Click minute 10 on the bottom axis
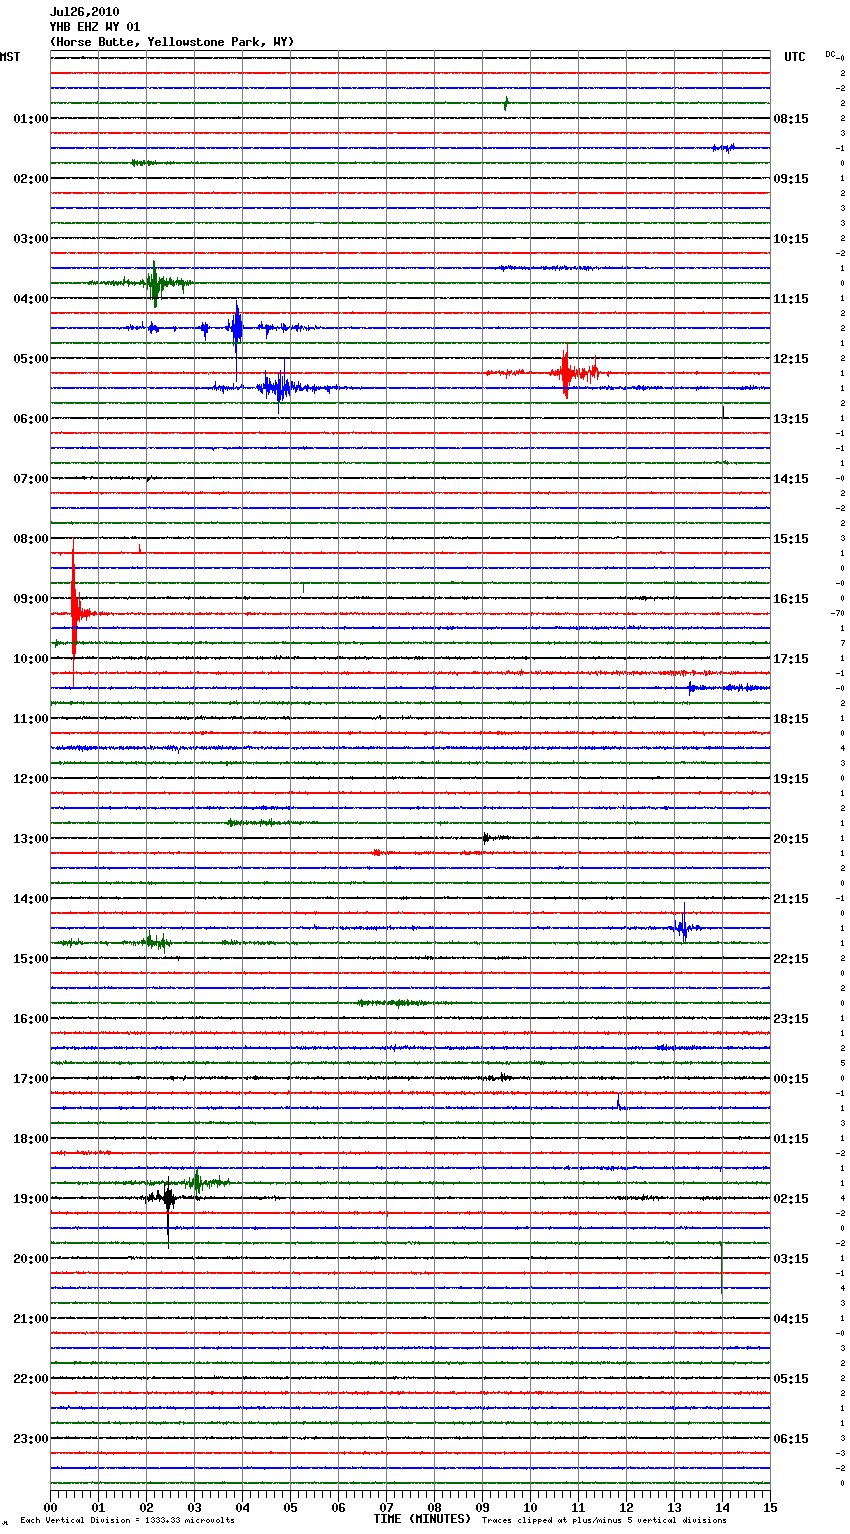Screen dimensions: 850x1534 pos(530,1507)
